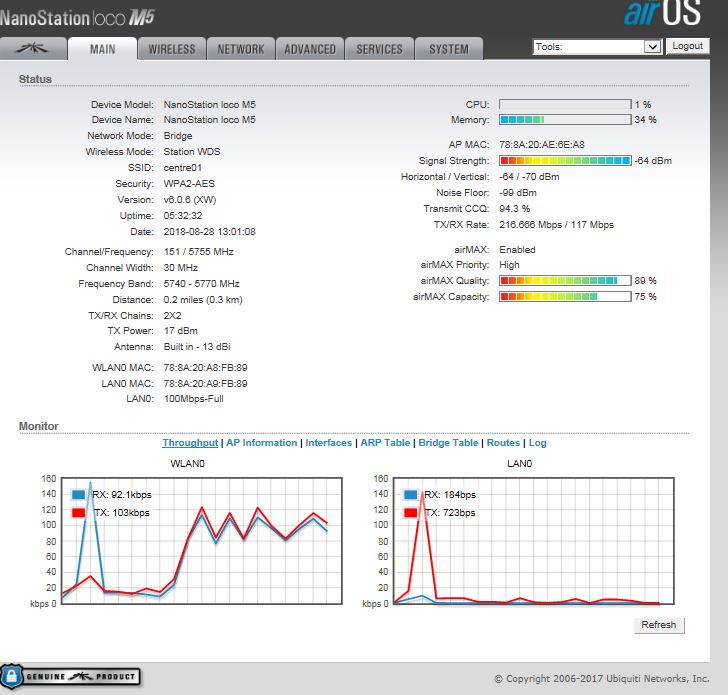Switch to the MAIN tab
The height and width of the screenshot is (695, 728).
[103, 49]
